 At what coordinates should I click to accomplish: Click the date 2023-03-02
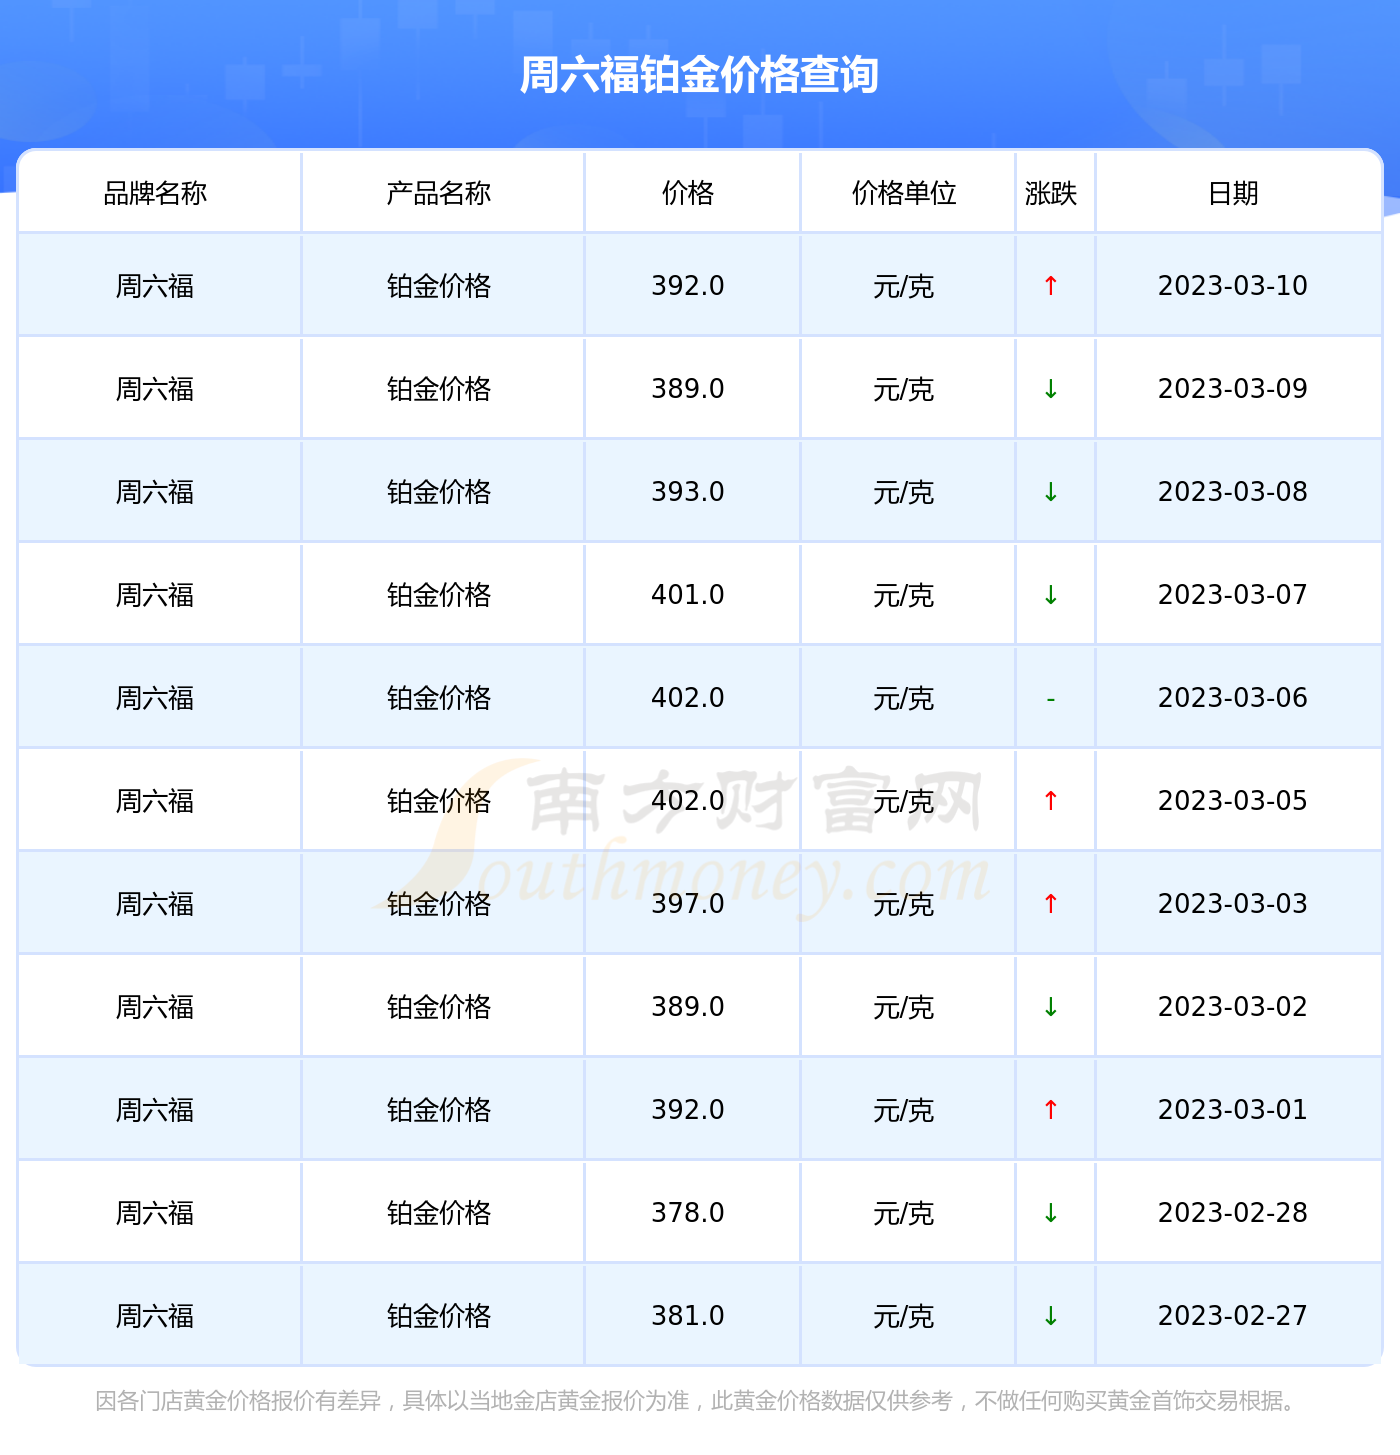click(x=1233, y=1007)
